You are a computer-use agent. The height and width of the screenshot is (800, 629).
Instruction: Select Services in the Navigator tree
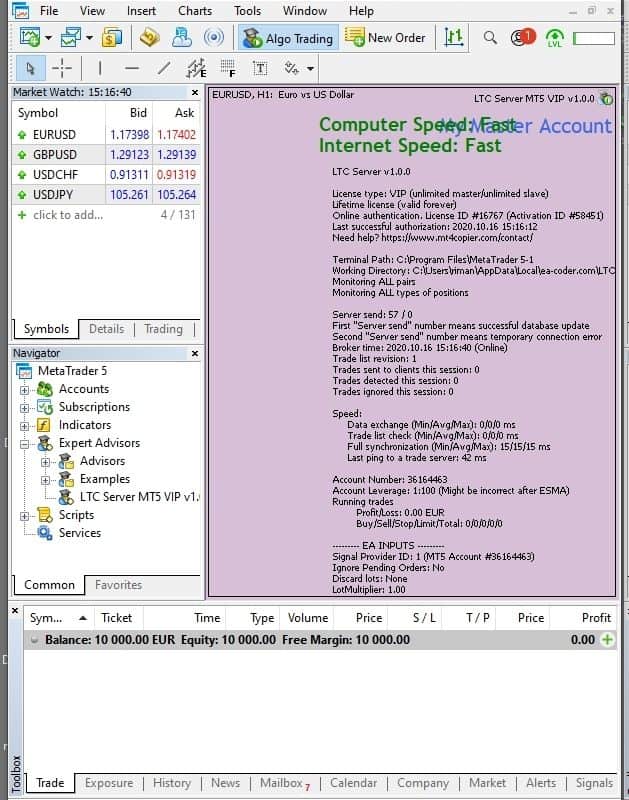(x=80, y=533)
